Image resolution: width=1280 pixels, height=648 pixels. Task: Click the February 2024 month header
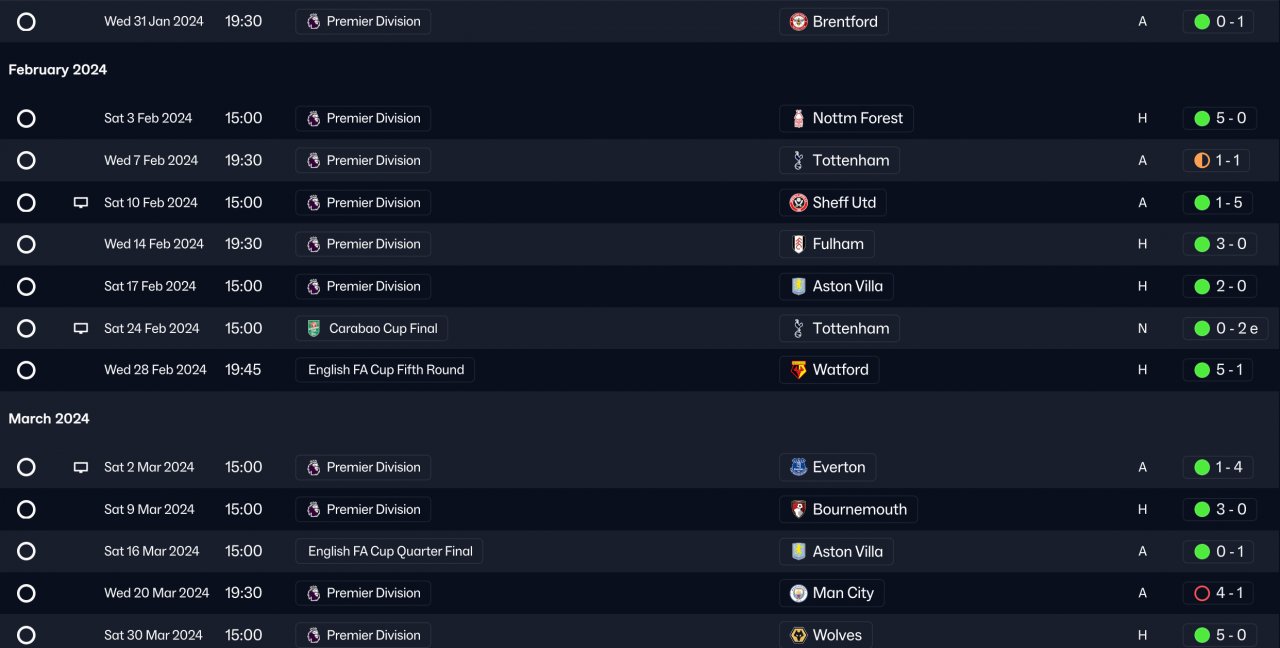pyautogui.click(x=58, y=70)
